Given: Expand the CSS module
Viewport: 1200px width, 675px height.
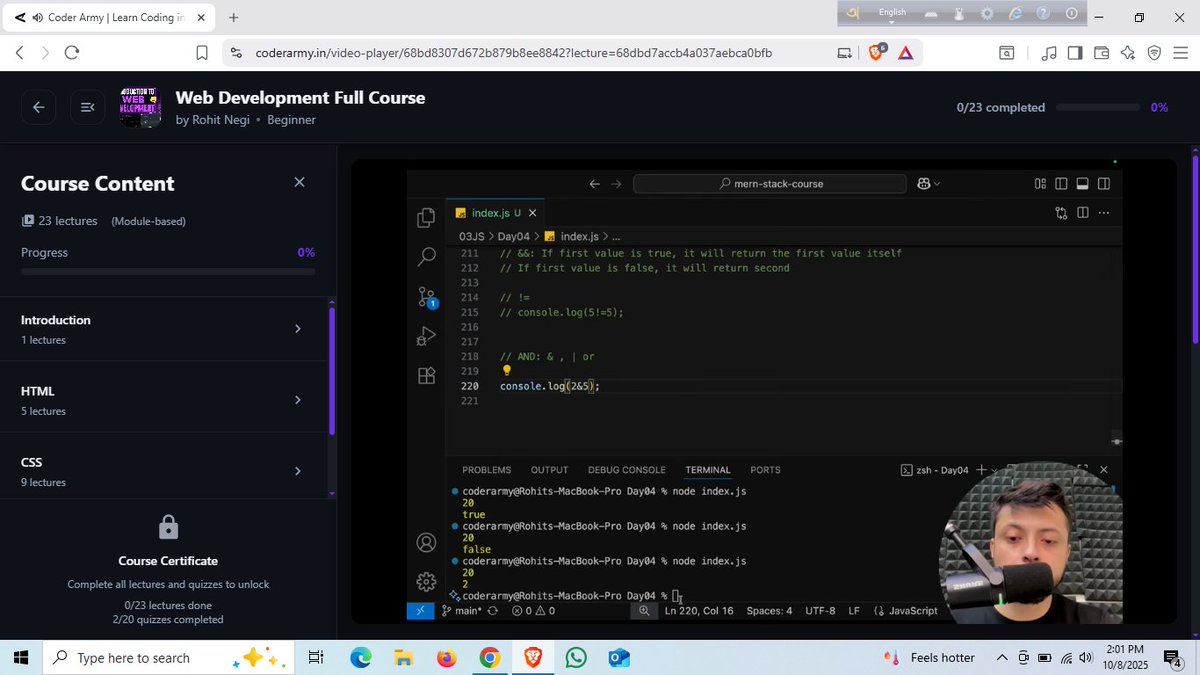Looking at the screenshot, I should pos(297,471).
